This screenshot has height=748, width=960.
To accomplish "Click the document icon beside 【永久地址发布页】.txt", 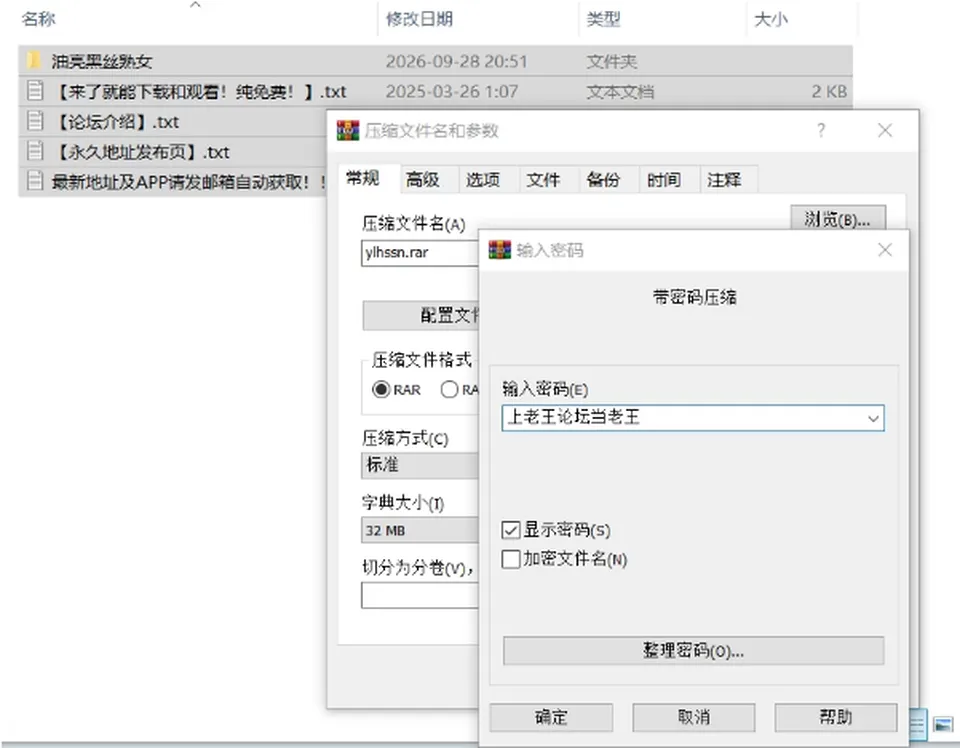I will click(35, 151).
